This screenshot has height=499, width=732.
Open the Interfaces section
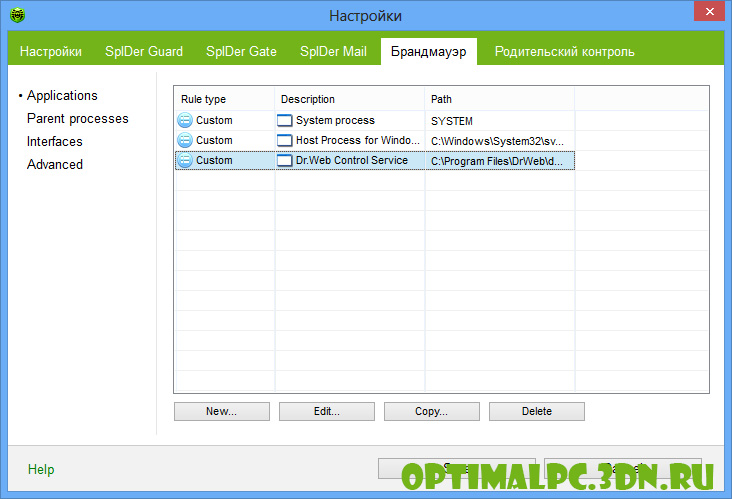pyautogui.click(x=55, y=141)
